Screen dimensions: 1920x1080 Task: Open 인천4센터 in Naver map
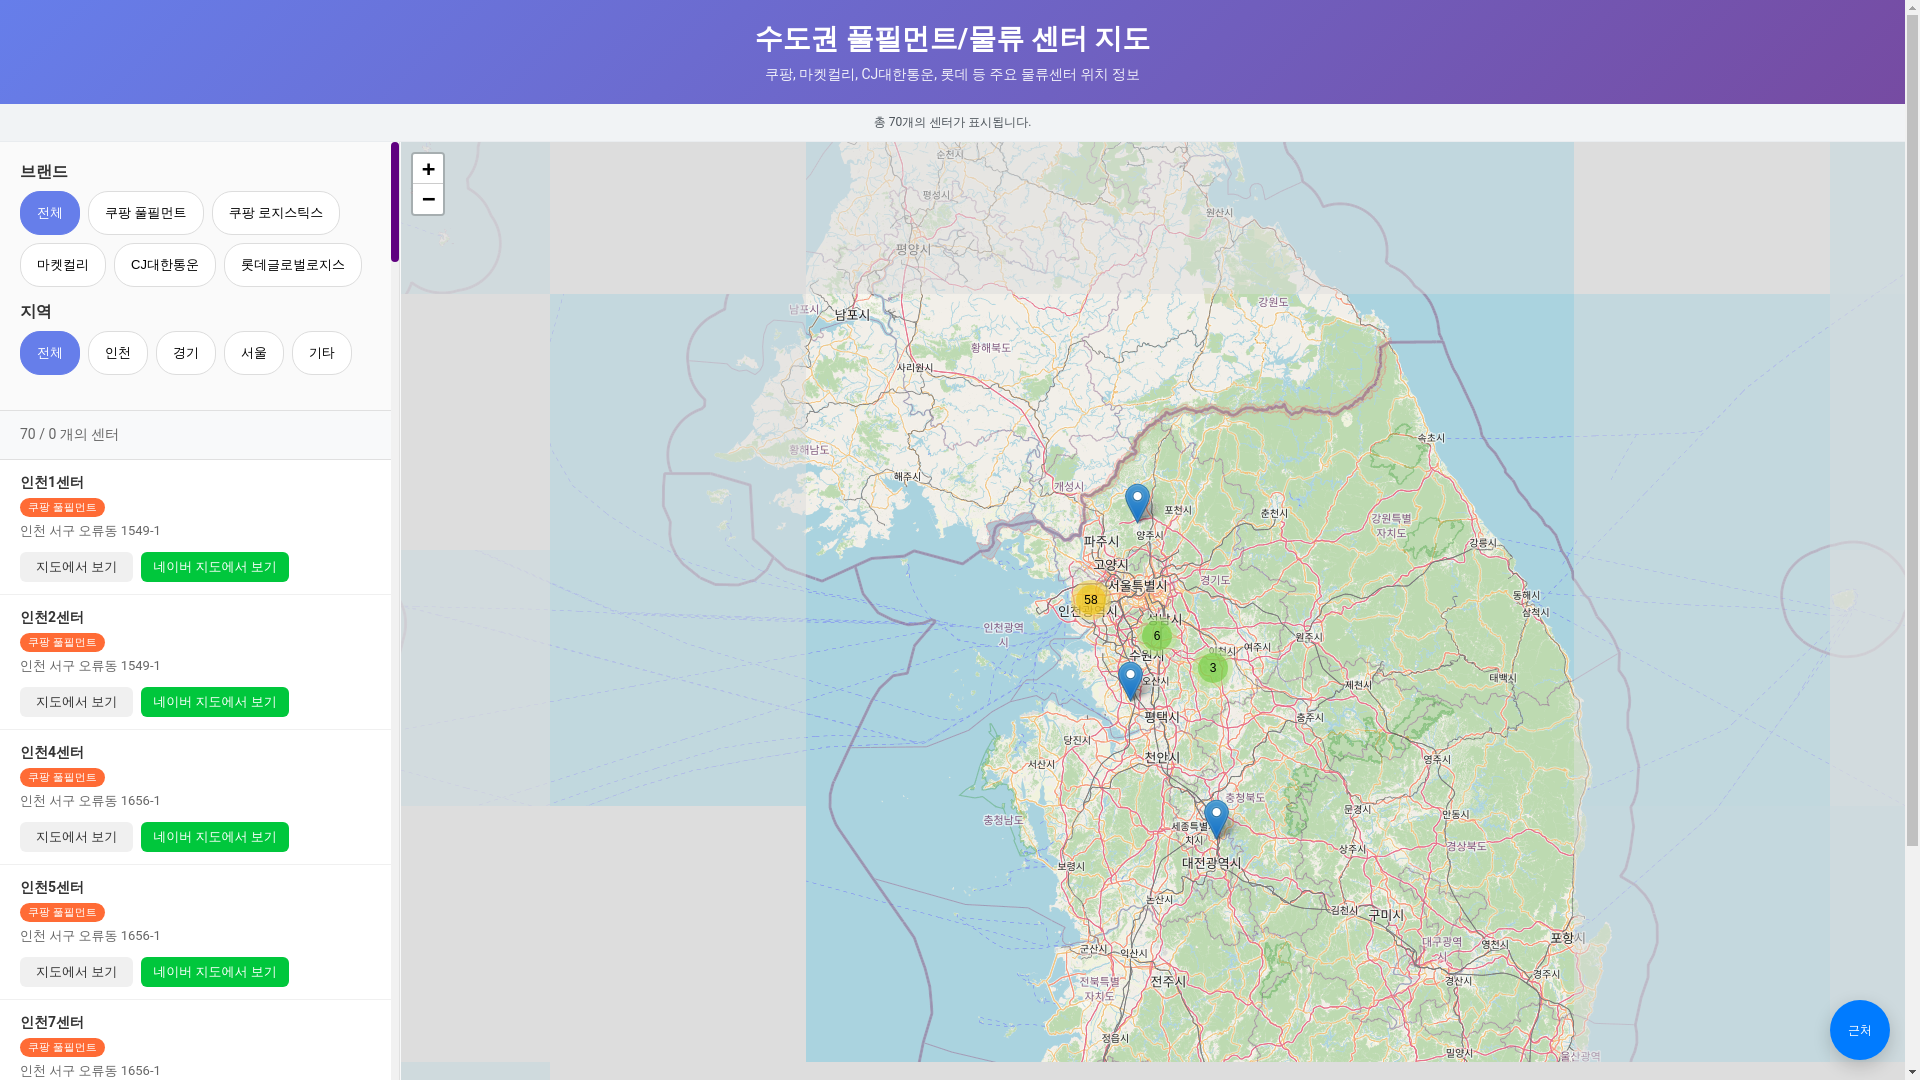click(215, 837)
